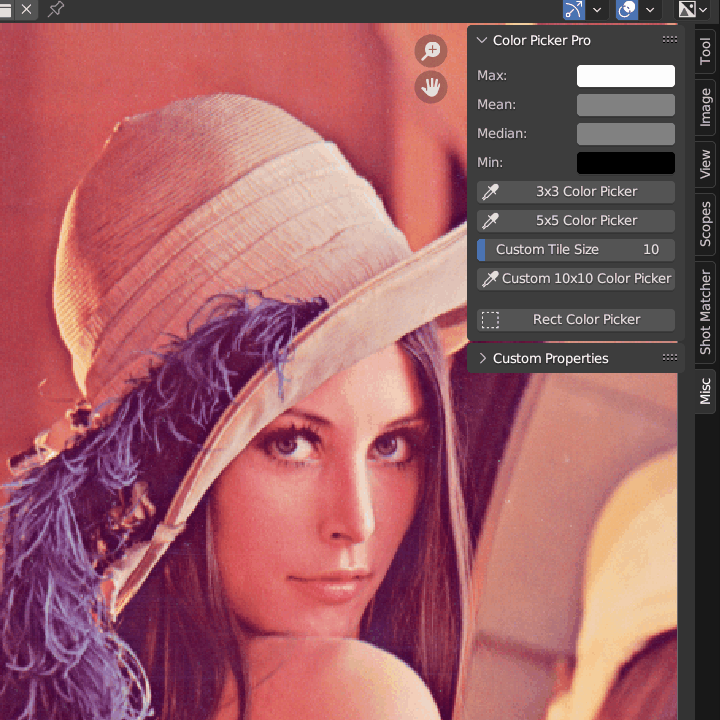
Task: Click the Color Picker Pro drag grip
Action: [x=669, y=39]
